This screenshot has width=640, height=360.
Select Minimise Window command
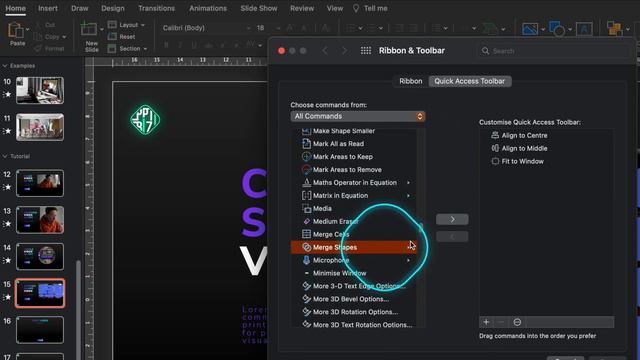click(354, 273)
